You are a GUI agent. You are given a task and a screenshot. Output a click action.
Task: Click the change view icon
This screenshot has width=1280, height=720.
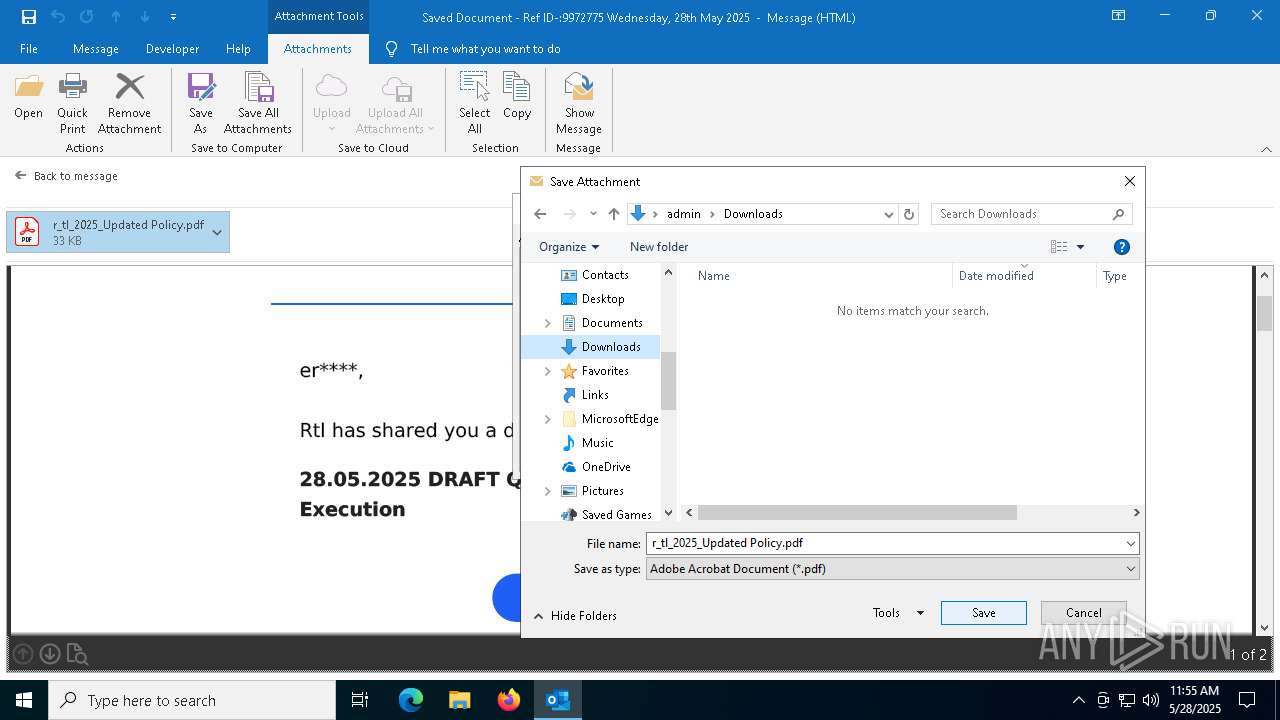point(1059,247)
